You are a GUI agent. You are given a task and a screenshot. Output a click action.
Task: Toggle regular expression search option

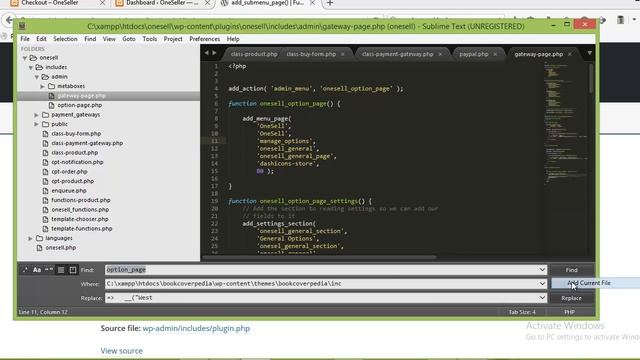point(25,270)
